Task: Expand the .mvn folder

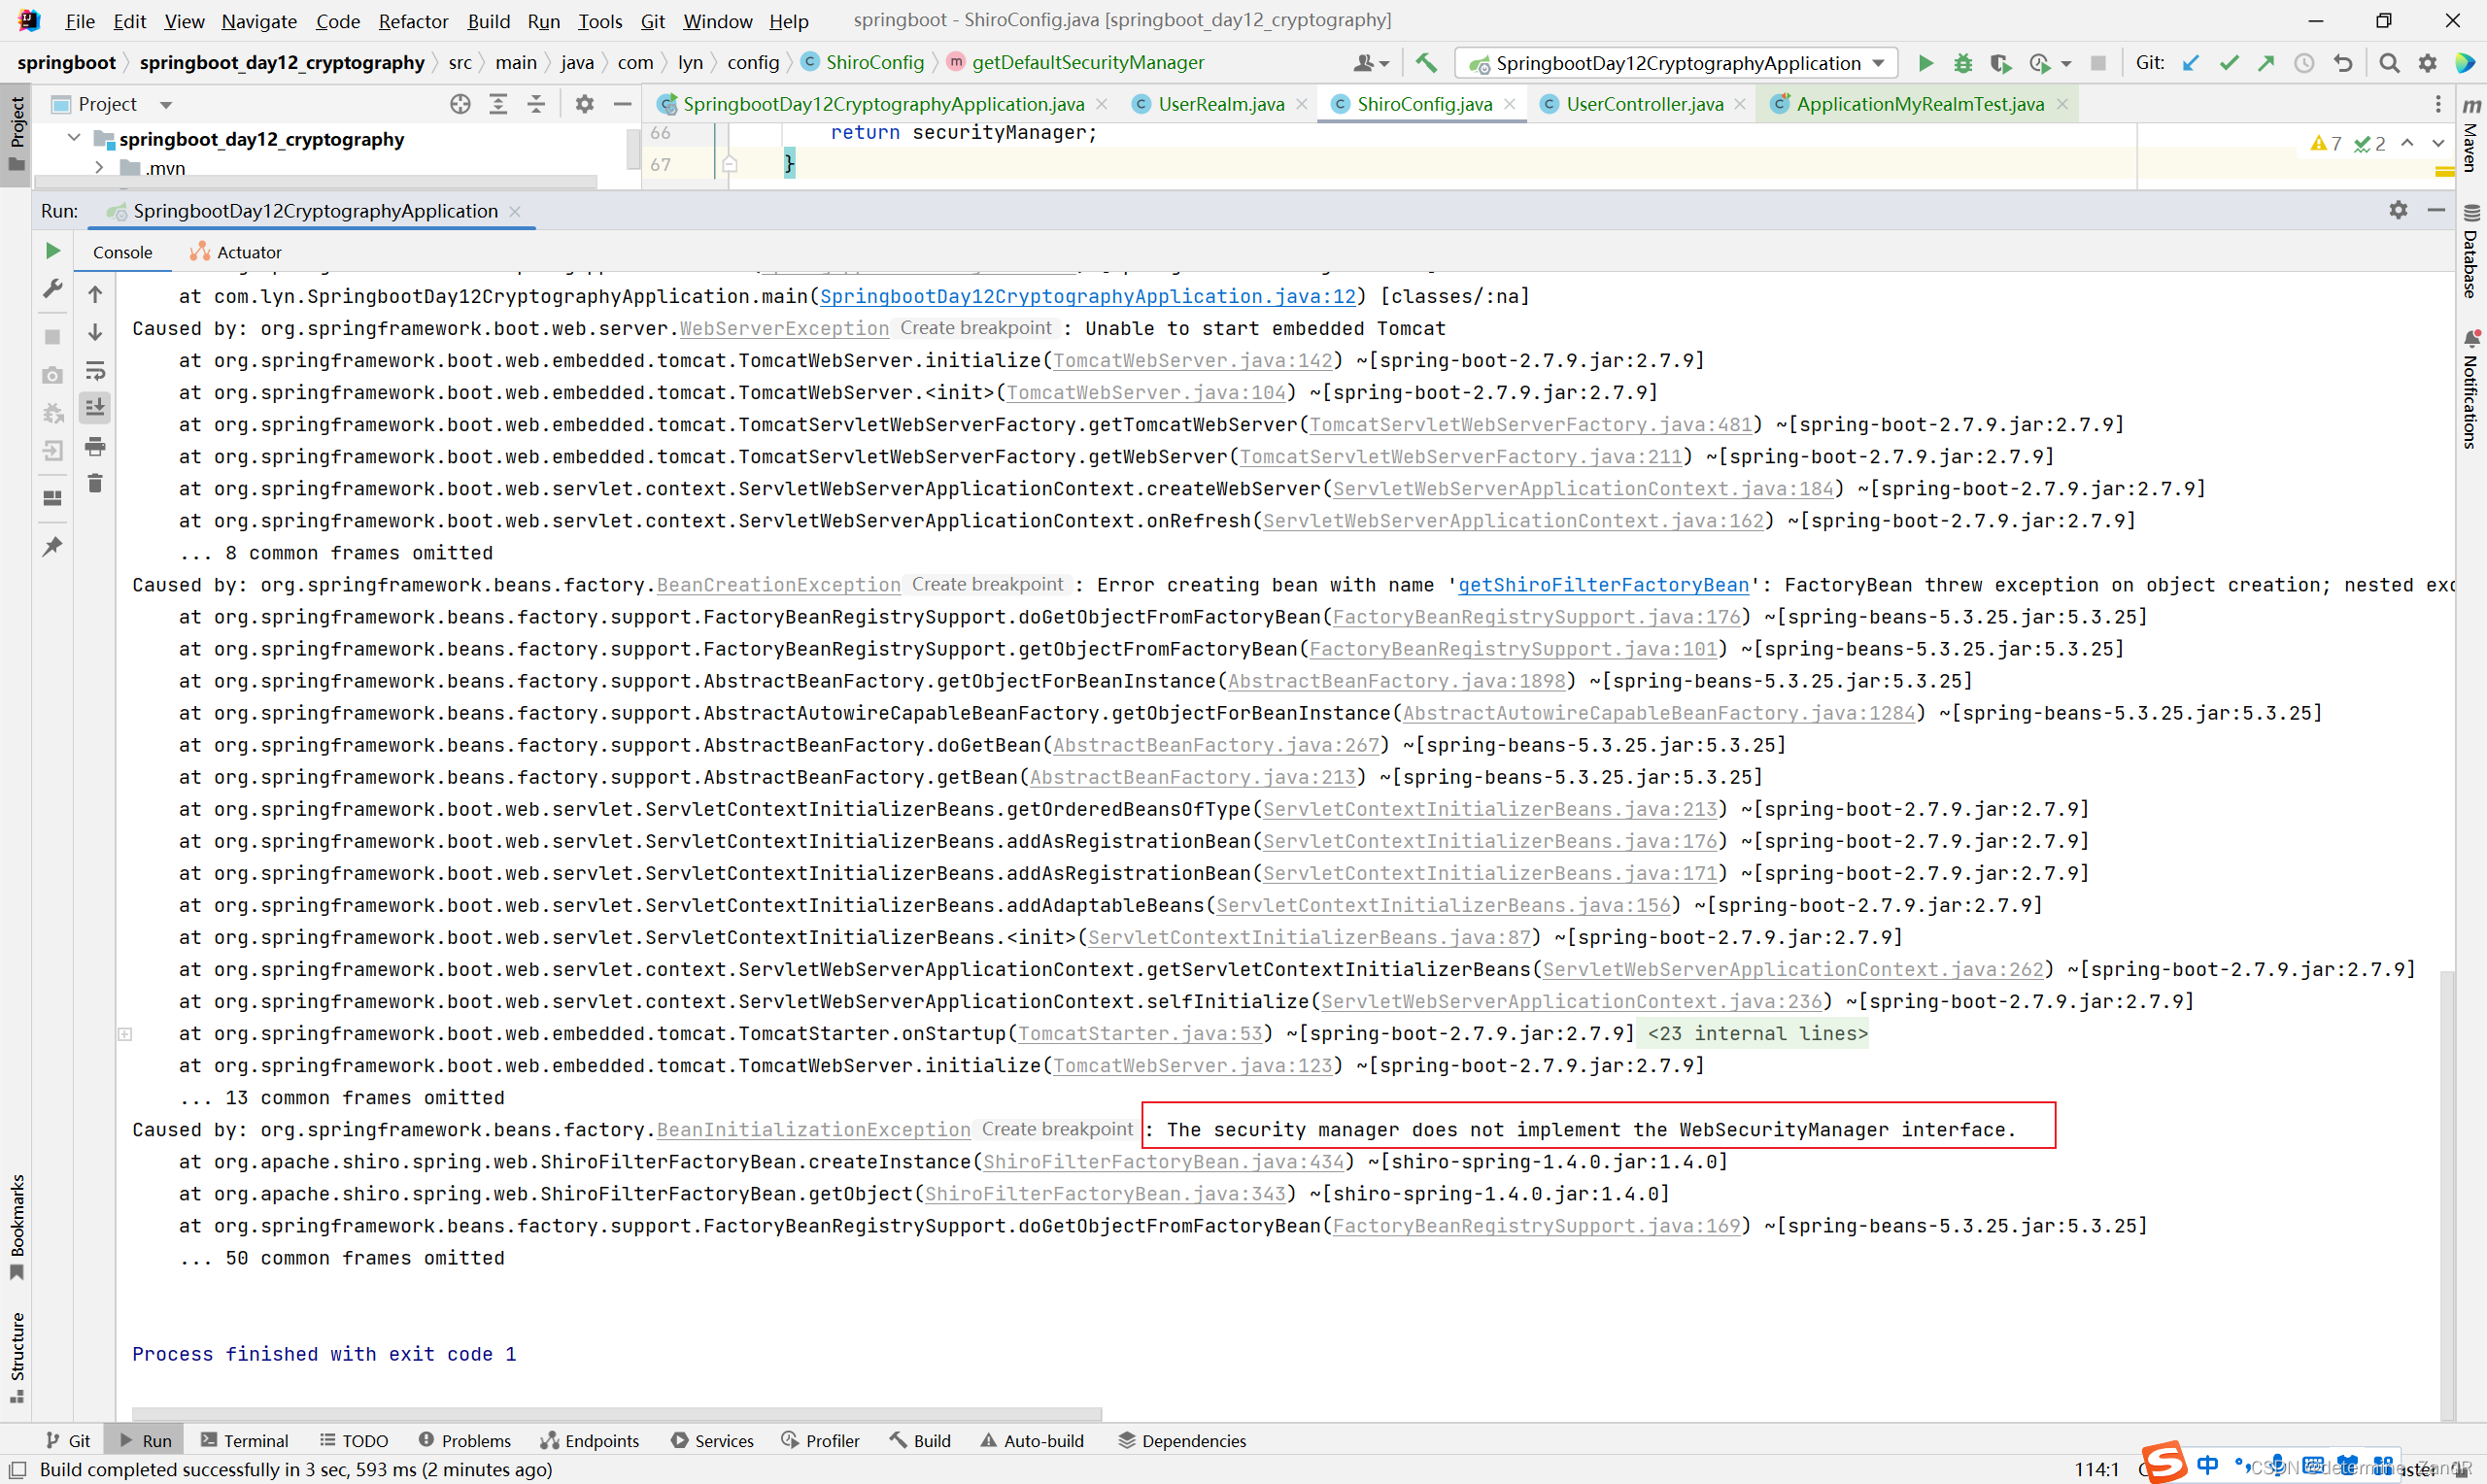Action: point(99,167)
